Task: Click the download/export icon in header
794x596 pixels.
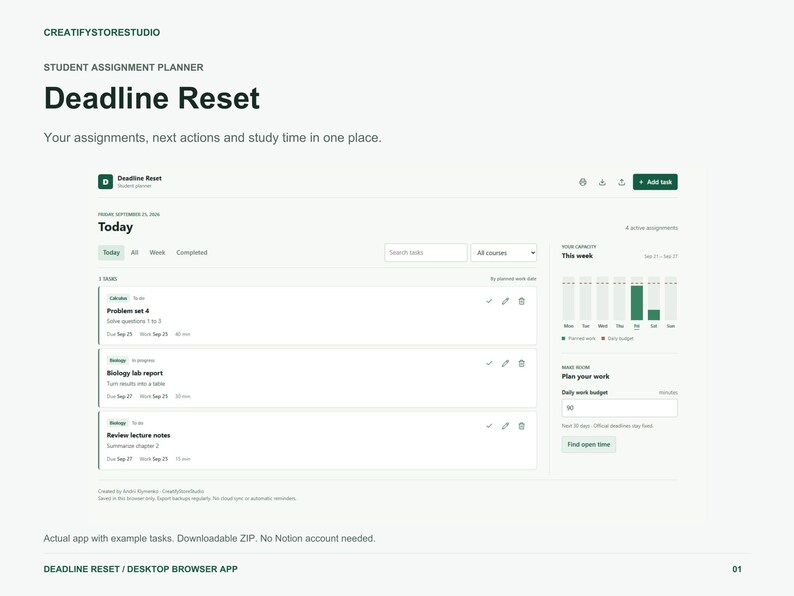Action: coord(602,182)
